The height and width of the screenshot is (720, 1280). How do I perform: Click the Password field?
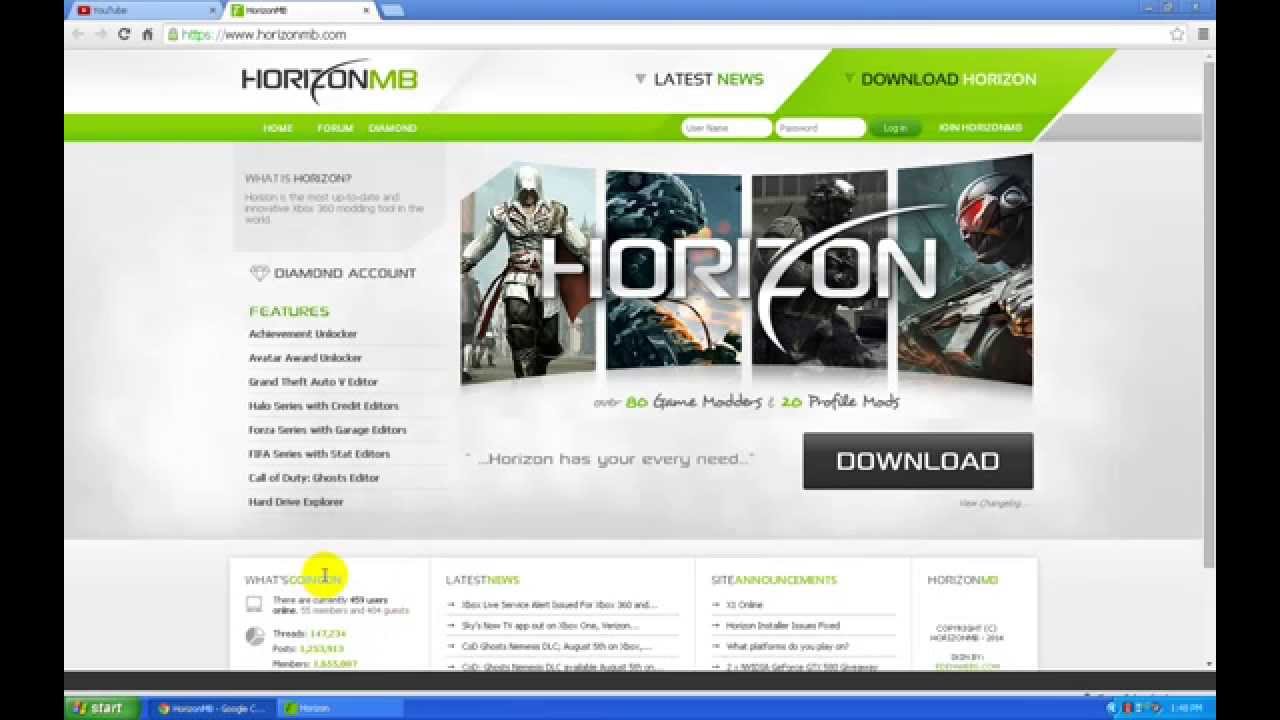(820, 128)
